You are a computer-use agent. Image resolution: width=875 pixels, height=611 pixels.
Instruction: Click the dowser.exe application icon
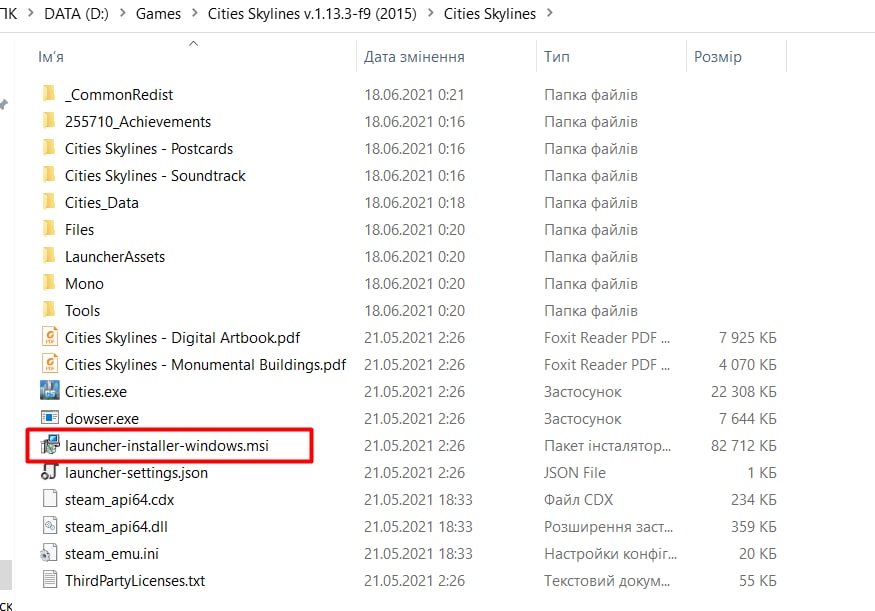50,417
